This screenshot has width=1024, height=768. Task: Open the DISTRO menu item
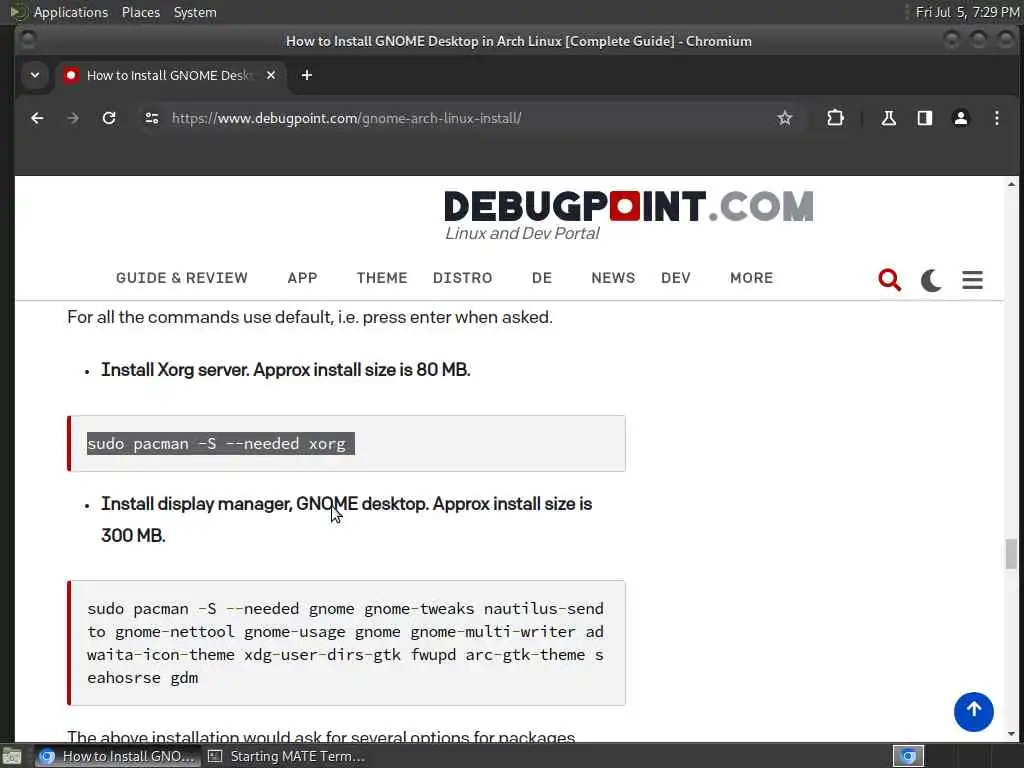(462, 278)
